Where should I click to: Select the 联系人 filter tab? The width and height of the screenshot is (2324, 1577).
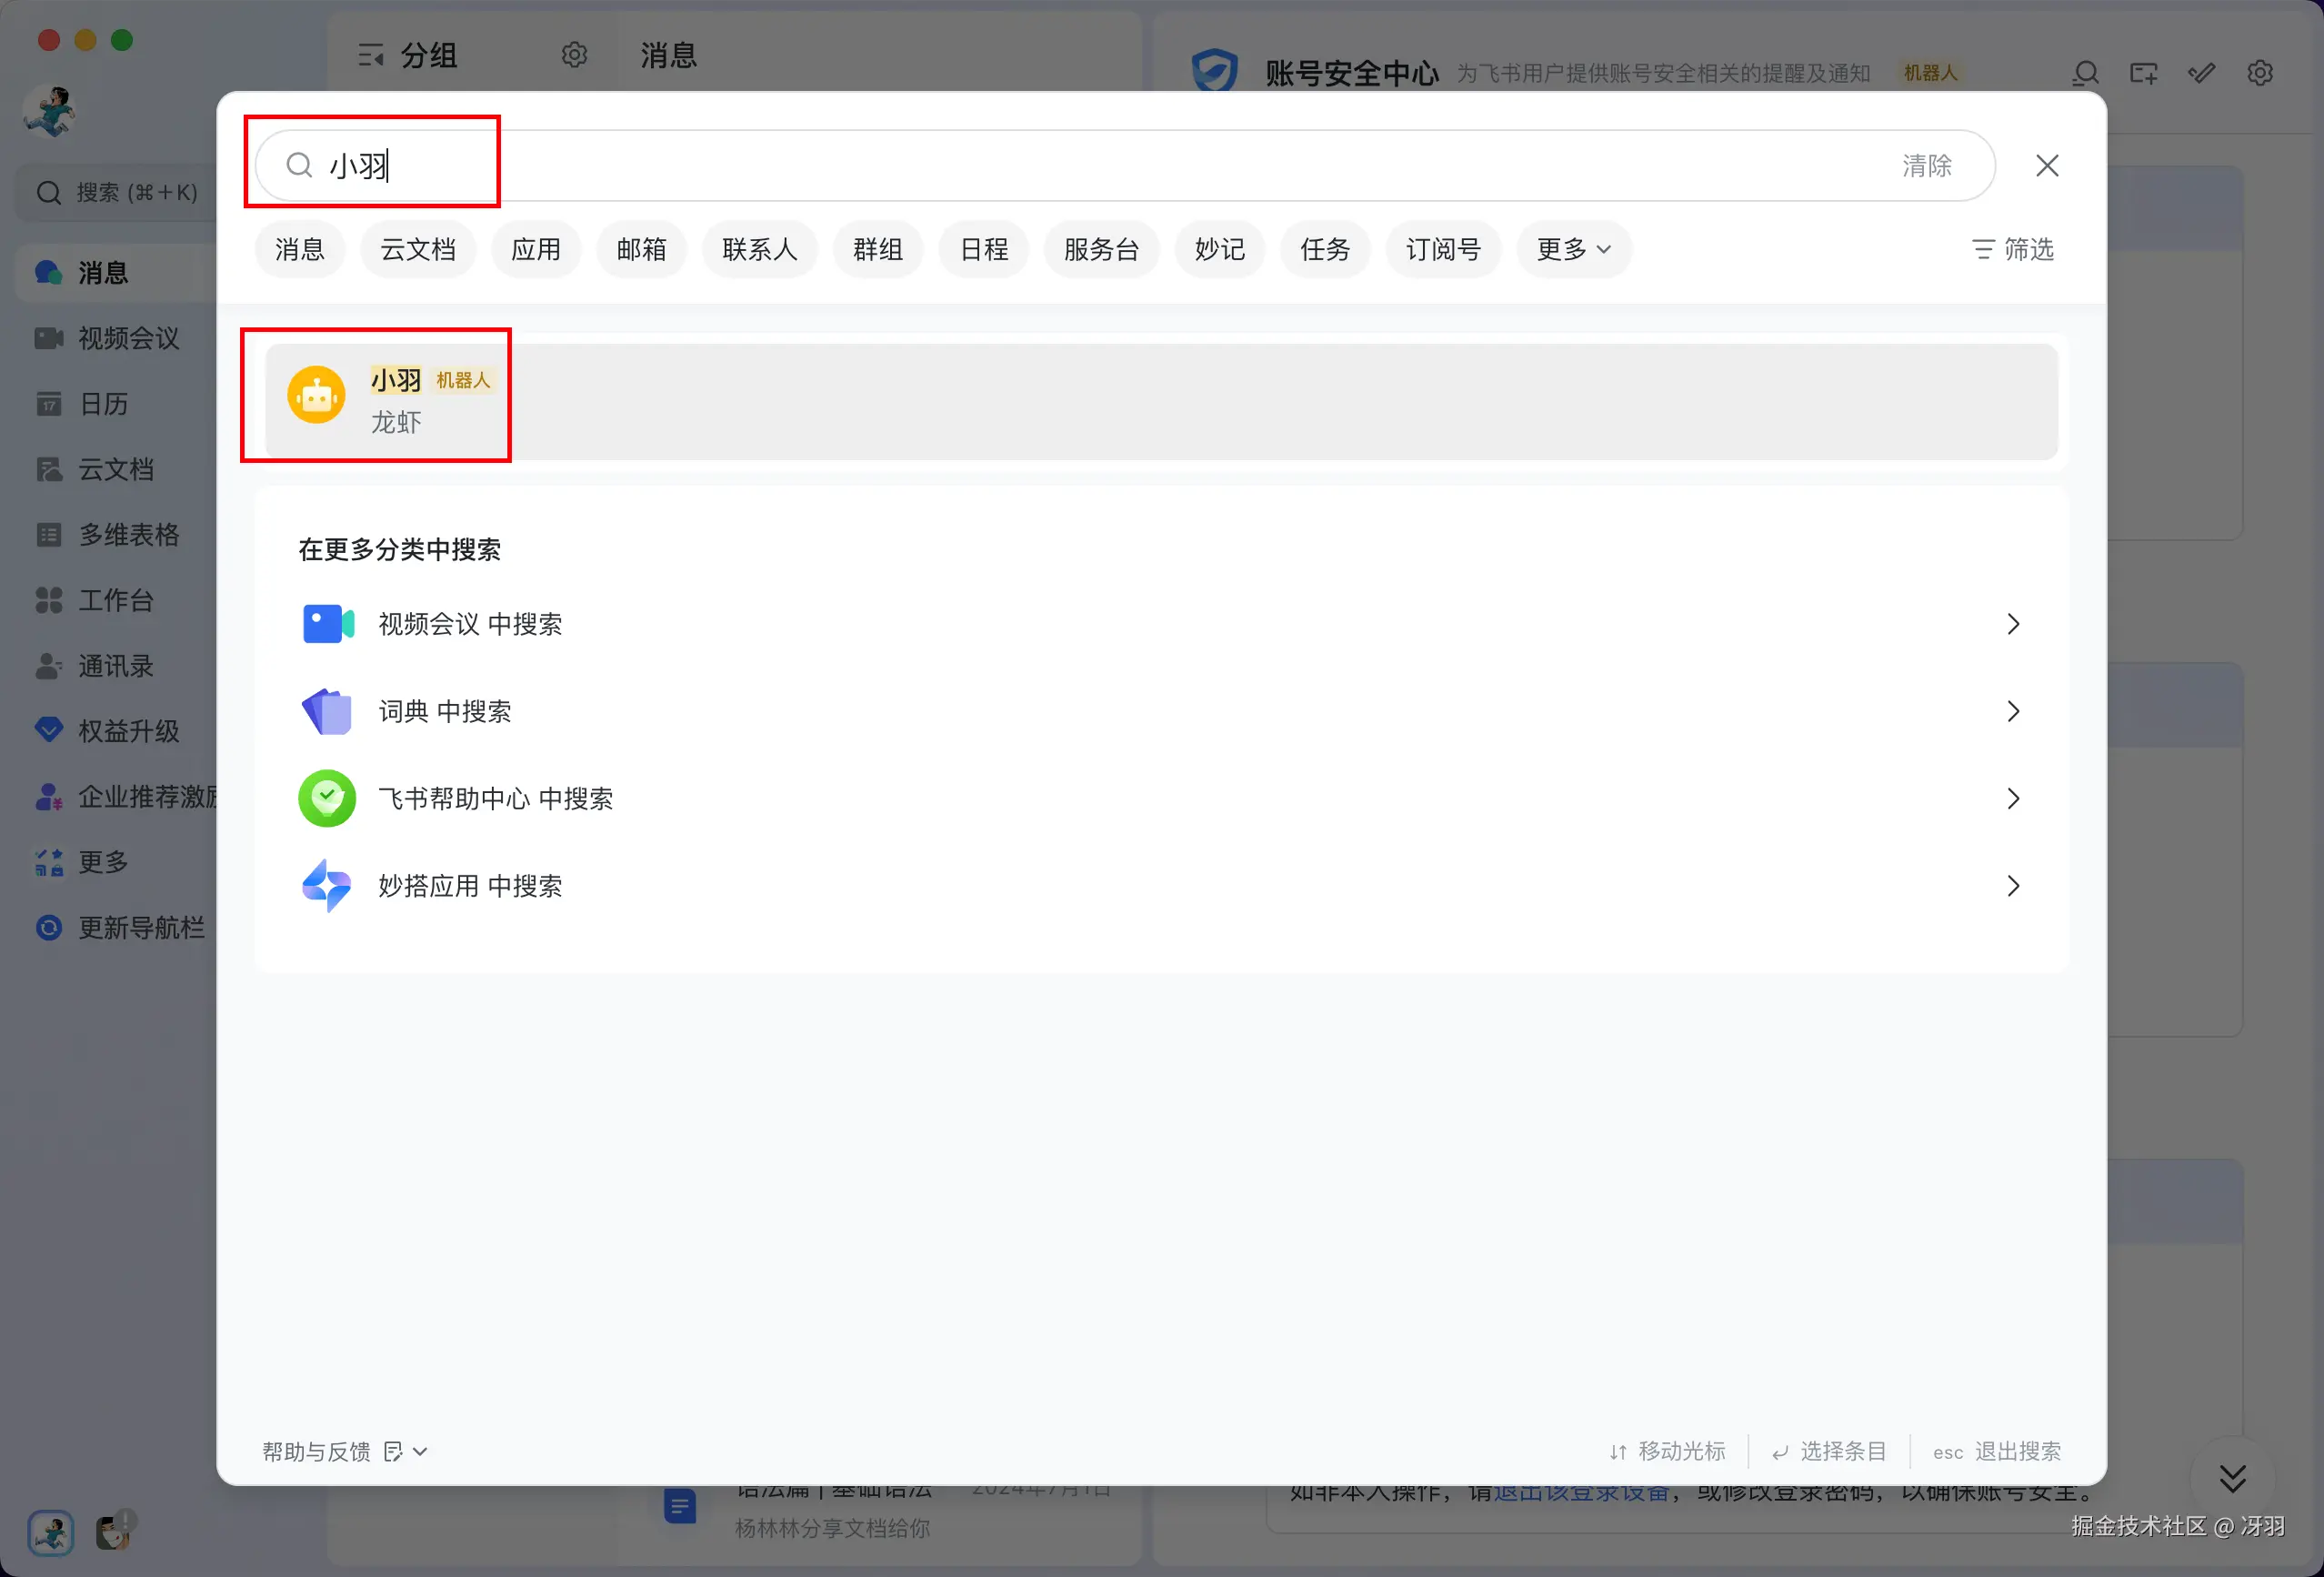point(759,249)
